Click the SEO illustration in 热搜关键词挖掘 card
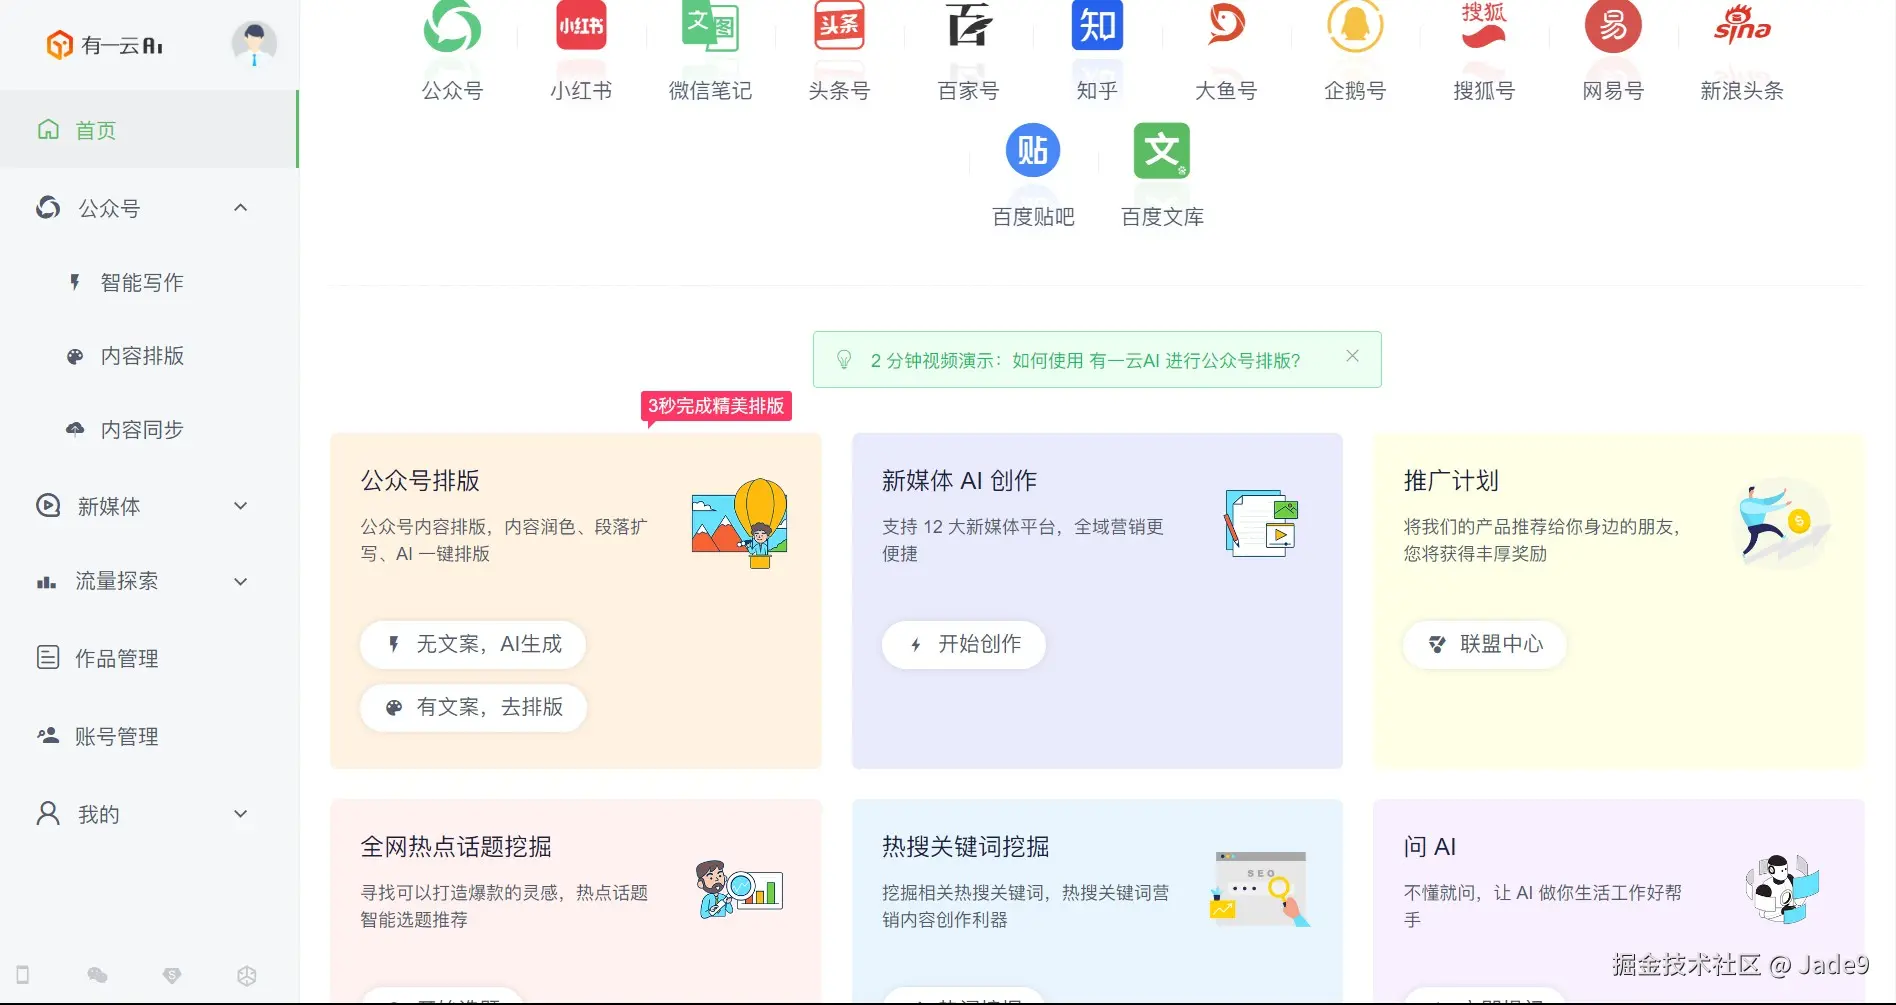 click(1260, 889)
